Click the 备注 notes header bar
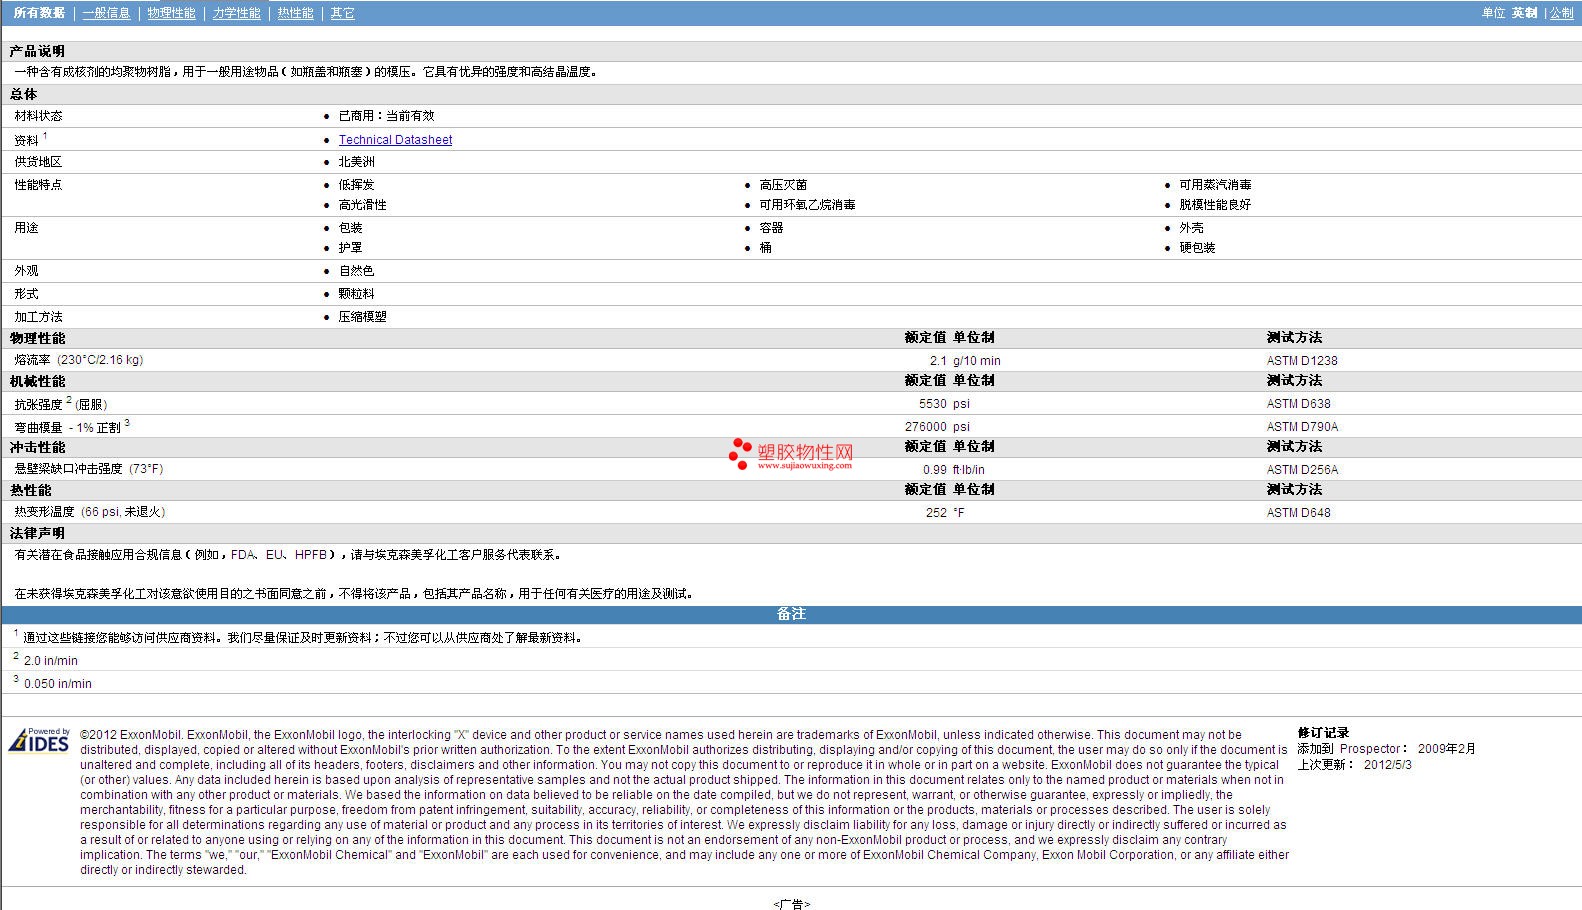 click(791, 614)
